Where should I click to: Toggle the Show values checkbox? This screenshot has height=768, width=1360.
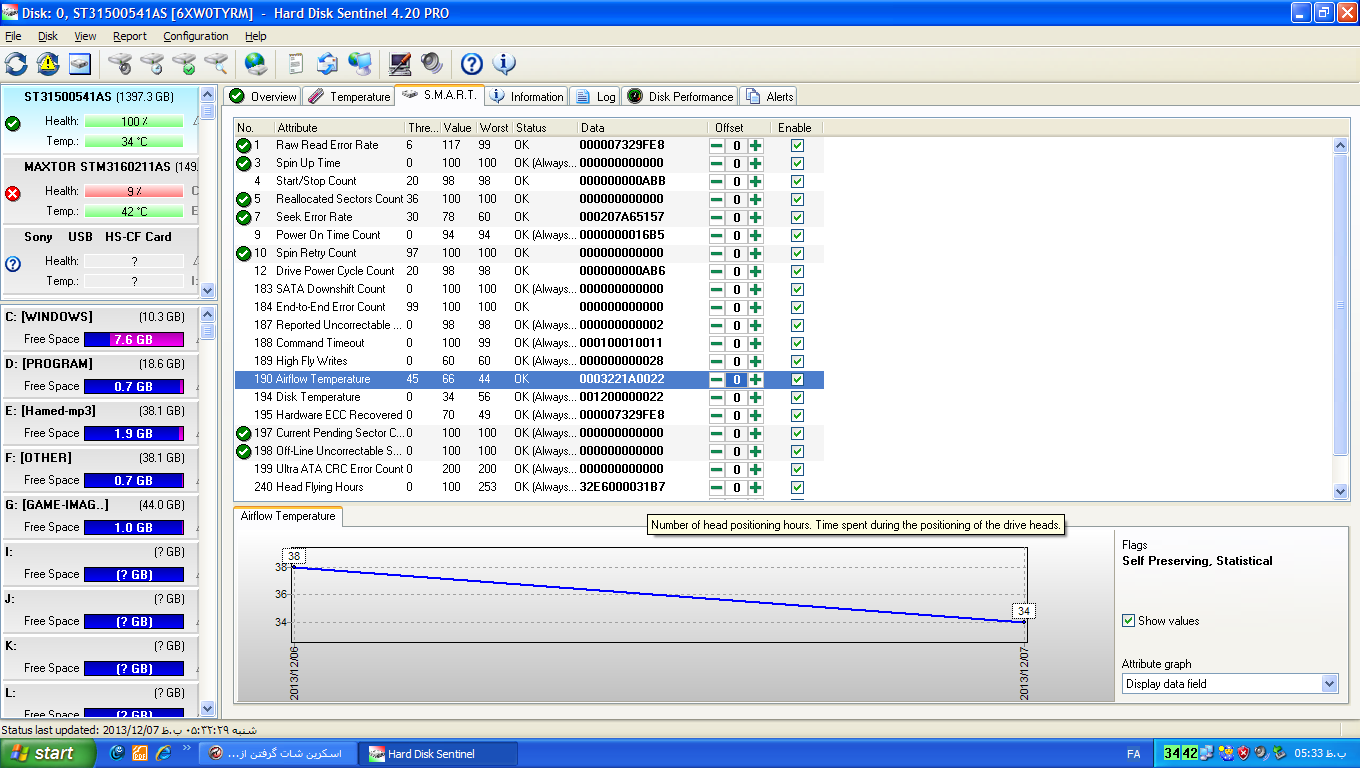[1129, 621]
